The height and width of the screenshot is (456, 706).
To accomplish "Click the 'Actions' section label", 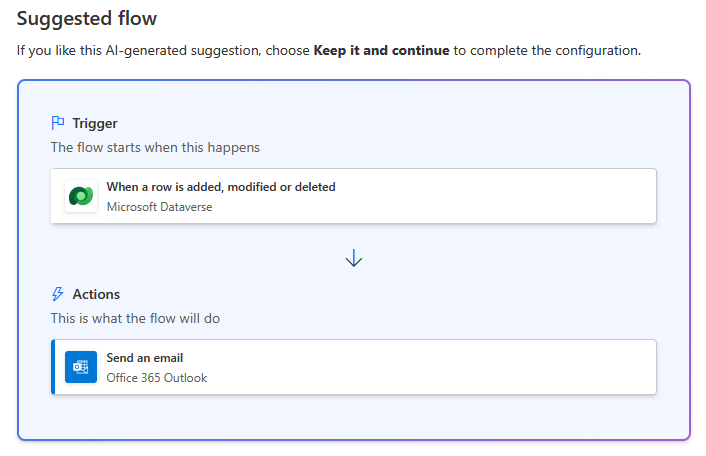I will coord(96,294).
